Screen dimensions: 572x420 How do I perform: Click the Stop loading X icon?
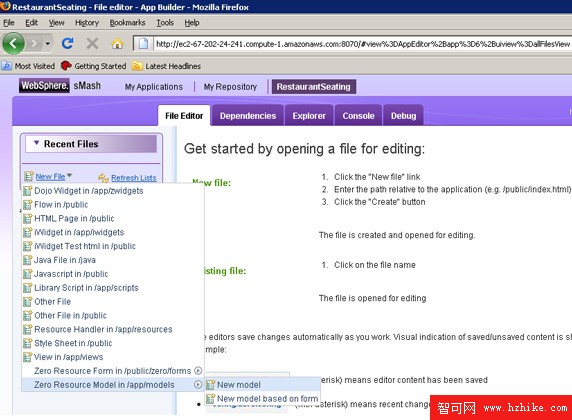point(92,44)
